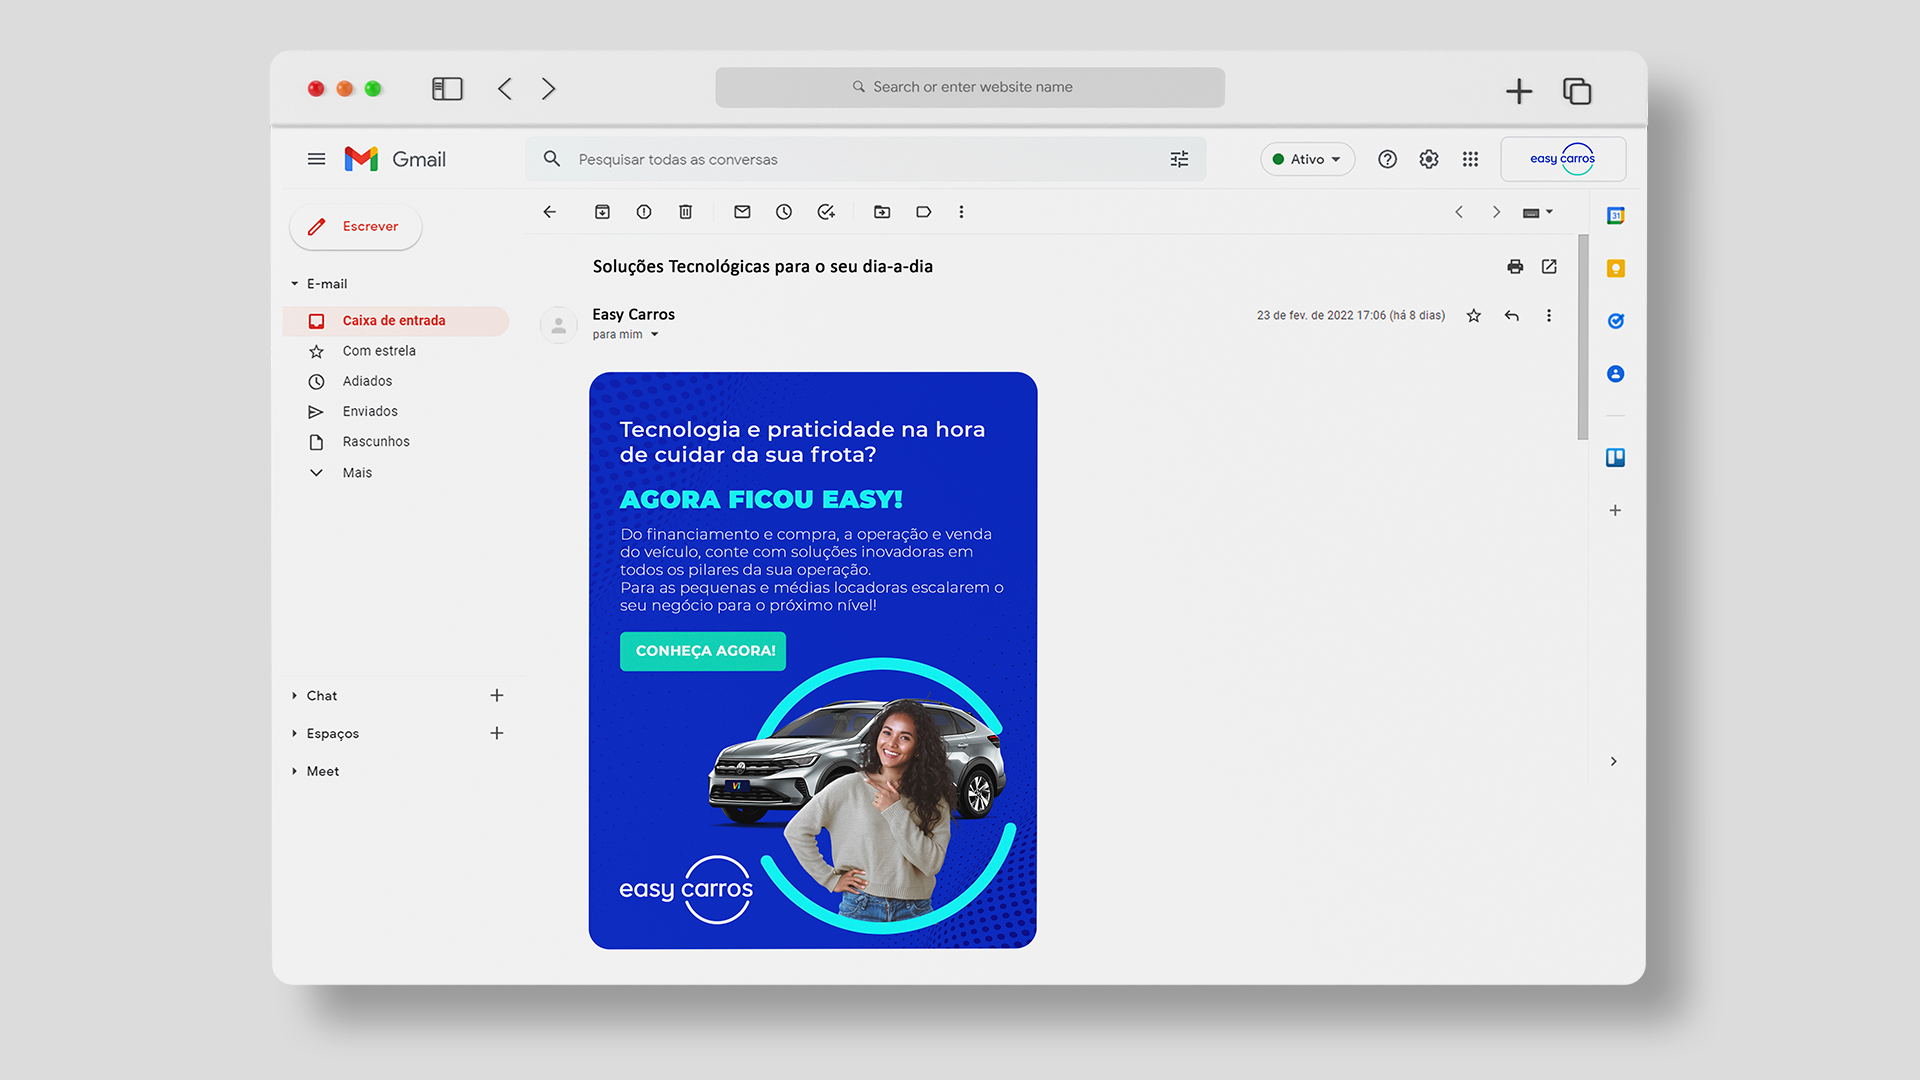Open the Help question mark icon

(x=1387, y=159)
